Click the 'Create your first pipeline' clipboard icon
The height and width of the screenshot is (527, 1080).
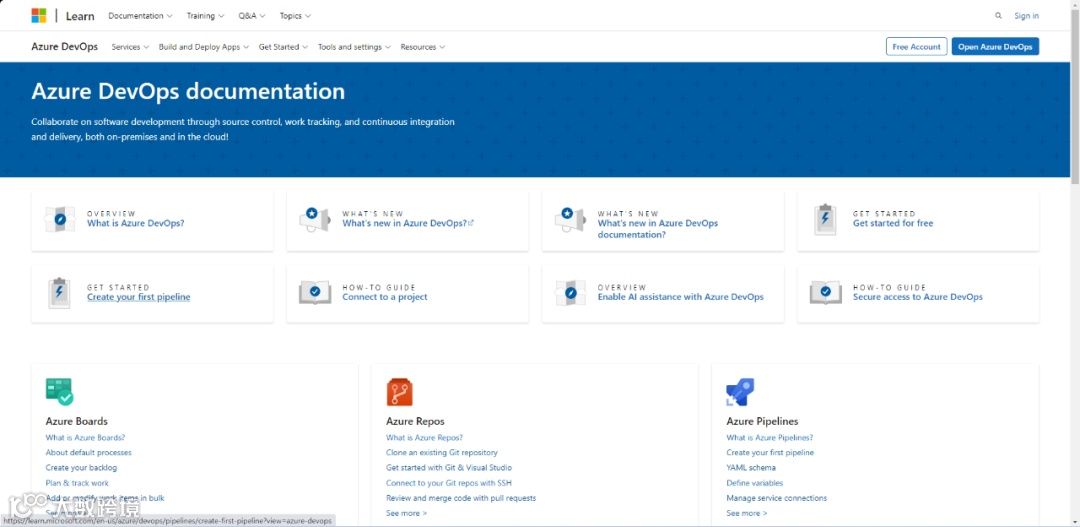59,293
